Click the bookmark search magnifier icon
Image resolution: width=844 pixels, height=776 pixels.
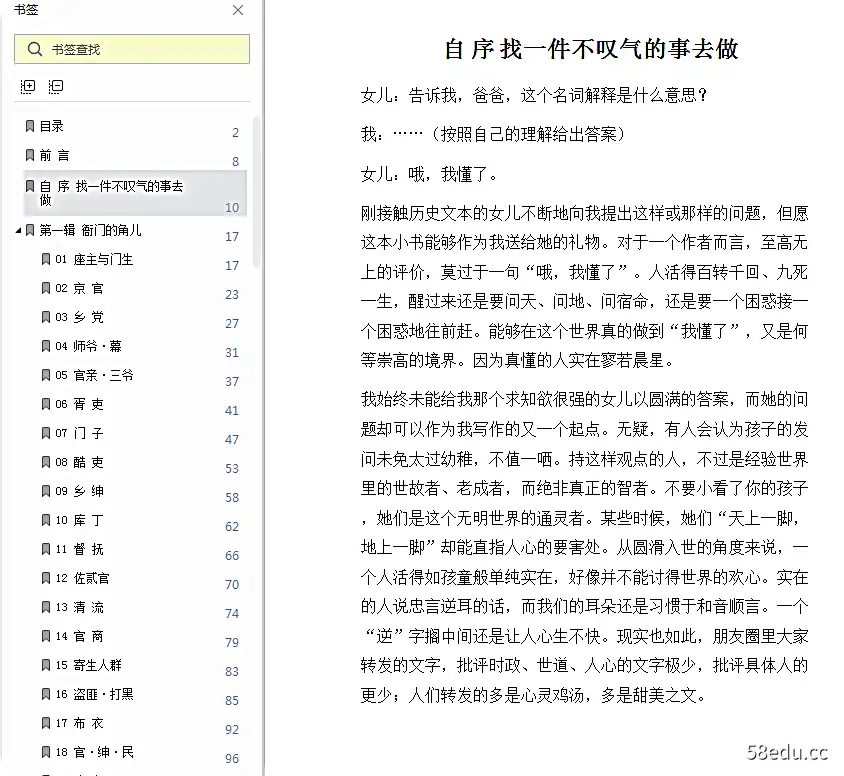point(34,49)
